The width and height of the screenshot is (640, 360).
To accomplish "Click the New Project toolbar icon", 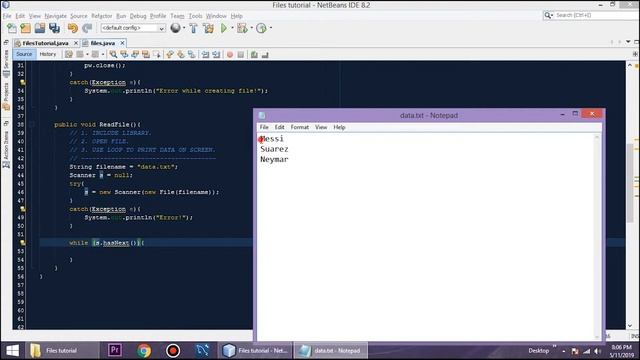I will click(x=26, y=28).
